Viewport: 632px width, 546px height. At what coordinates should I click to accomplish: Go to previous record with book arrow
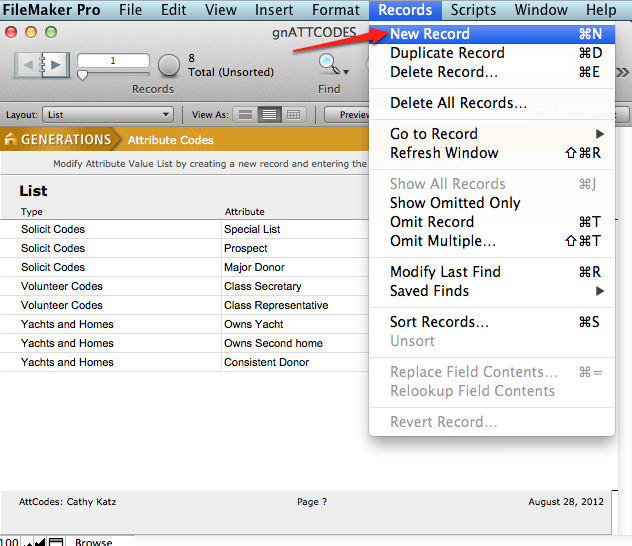point(28,64)
